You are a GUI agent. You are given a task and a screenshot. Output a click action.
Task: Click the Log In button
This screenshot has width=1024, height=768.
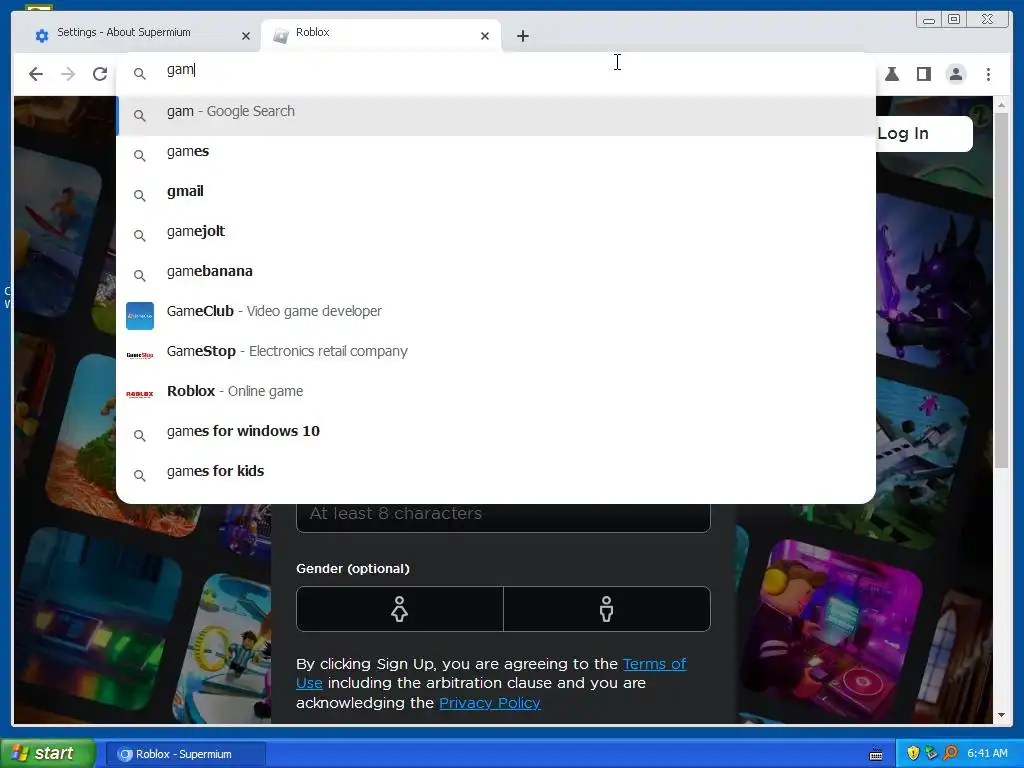click(x=923, y=134)
